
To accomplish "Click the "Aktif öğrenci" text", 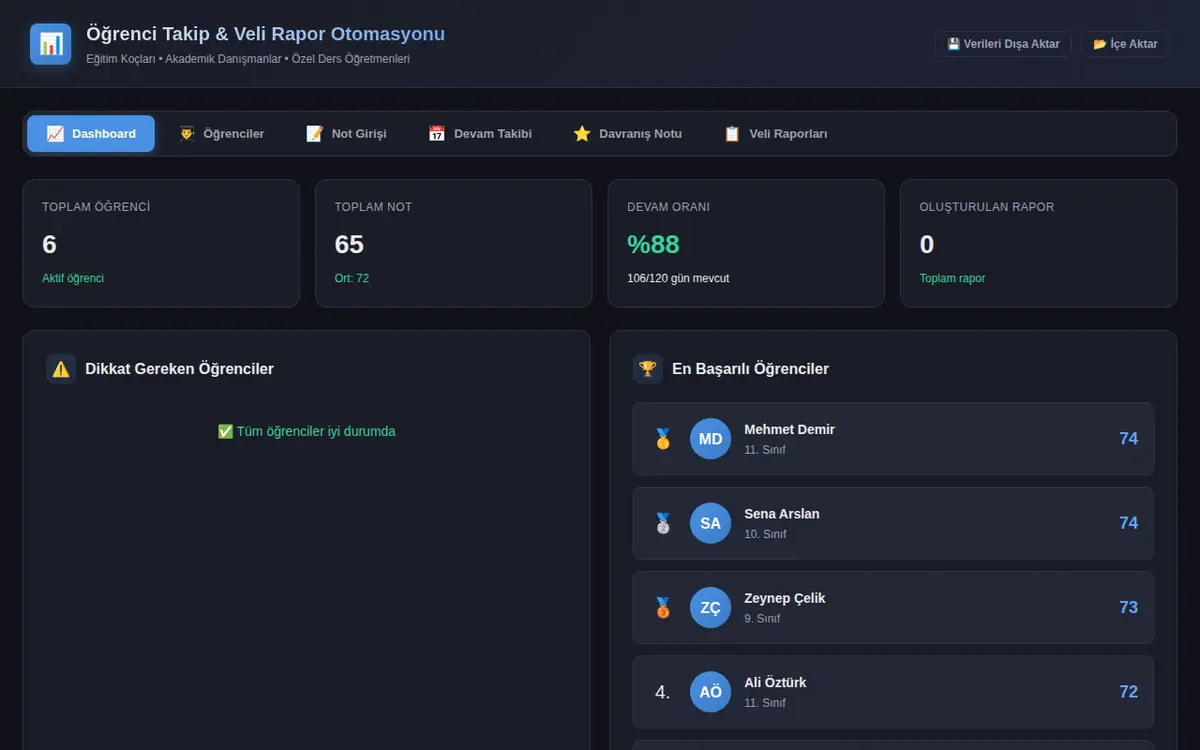I will pyautogui.click(x=73, y=278).
